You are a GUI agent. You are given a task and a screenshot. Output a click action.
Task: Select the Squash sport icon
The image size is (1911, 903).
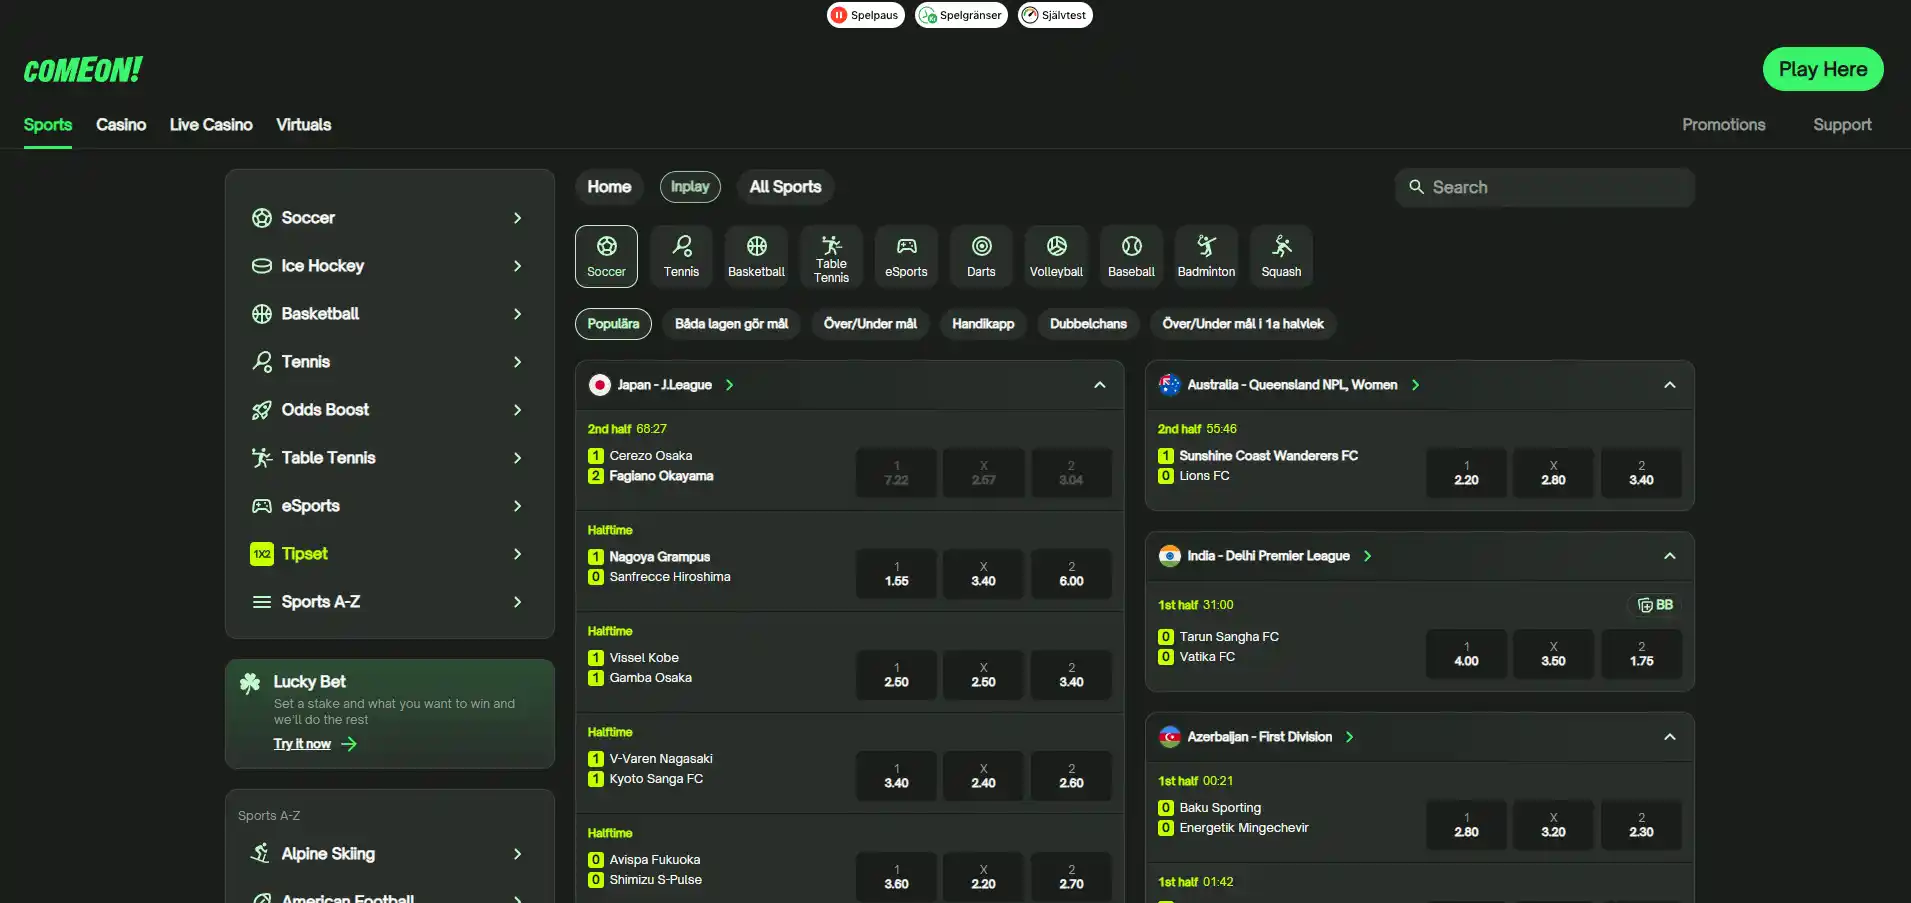coord(1281,256)
